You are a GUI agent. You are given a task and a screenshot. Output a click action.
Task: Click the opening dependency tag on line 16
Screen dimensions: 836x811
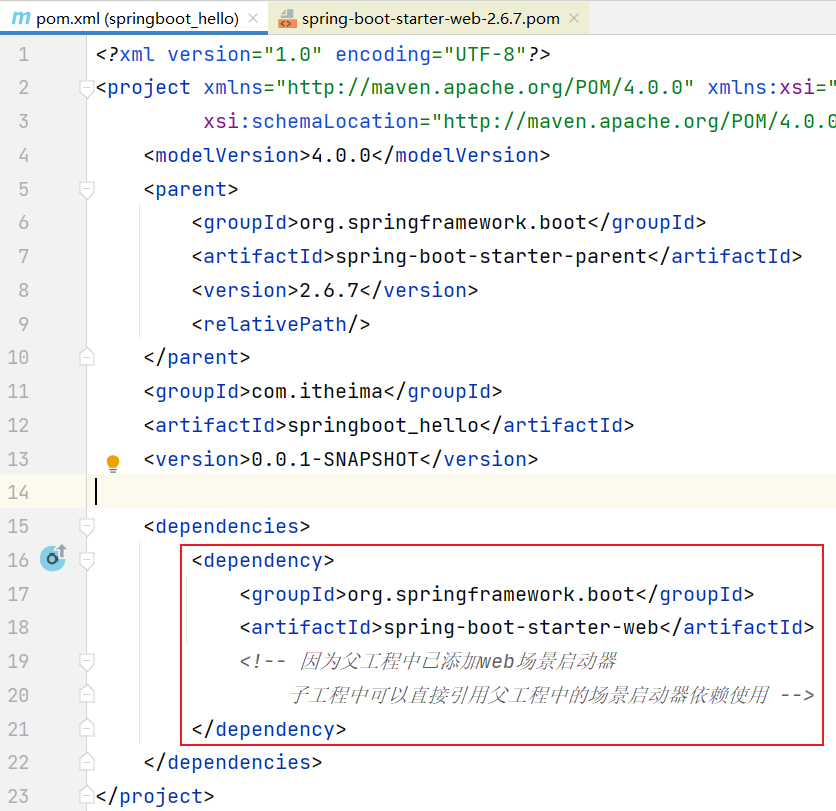263,561
